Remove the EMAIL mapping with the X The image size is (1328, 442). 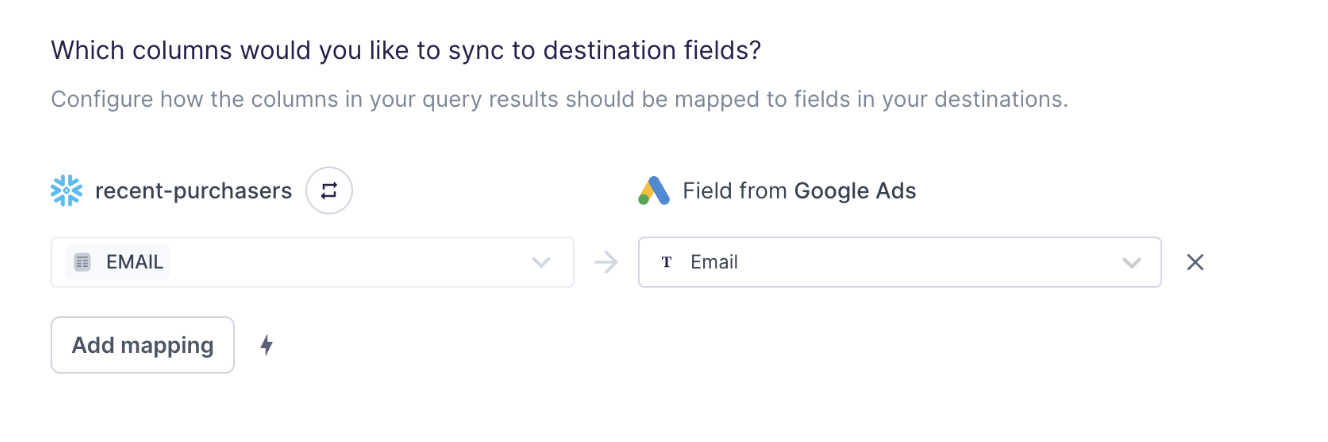click(1195, 262)
